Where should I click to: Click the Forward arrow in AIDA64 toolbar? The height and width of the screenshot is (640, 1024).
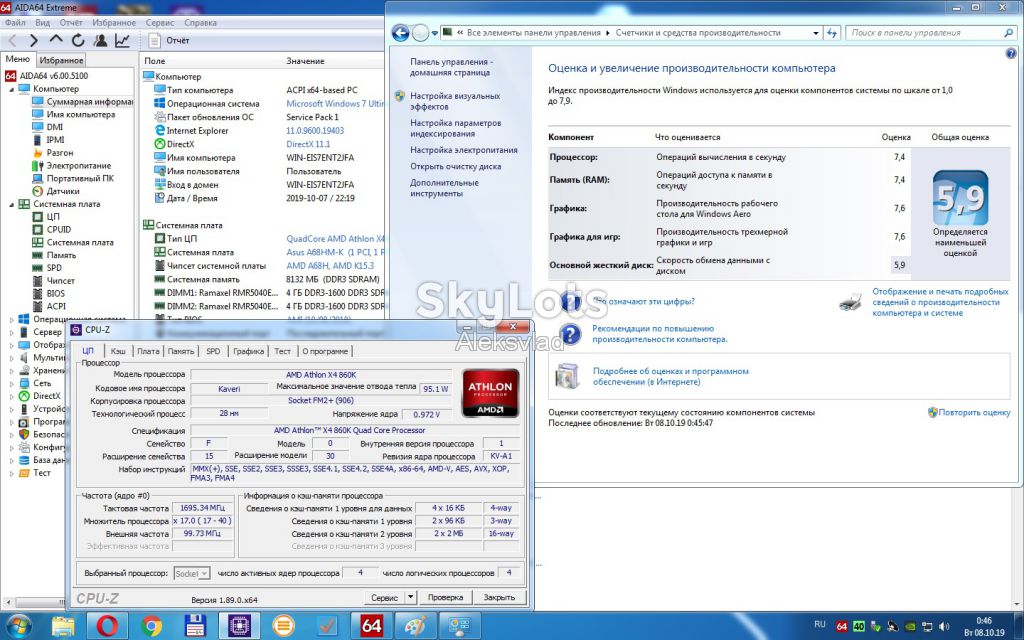coord(33,40)
